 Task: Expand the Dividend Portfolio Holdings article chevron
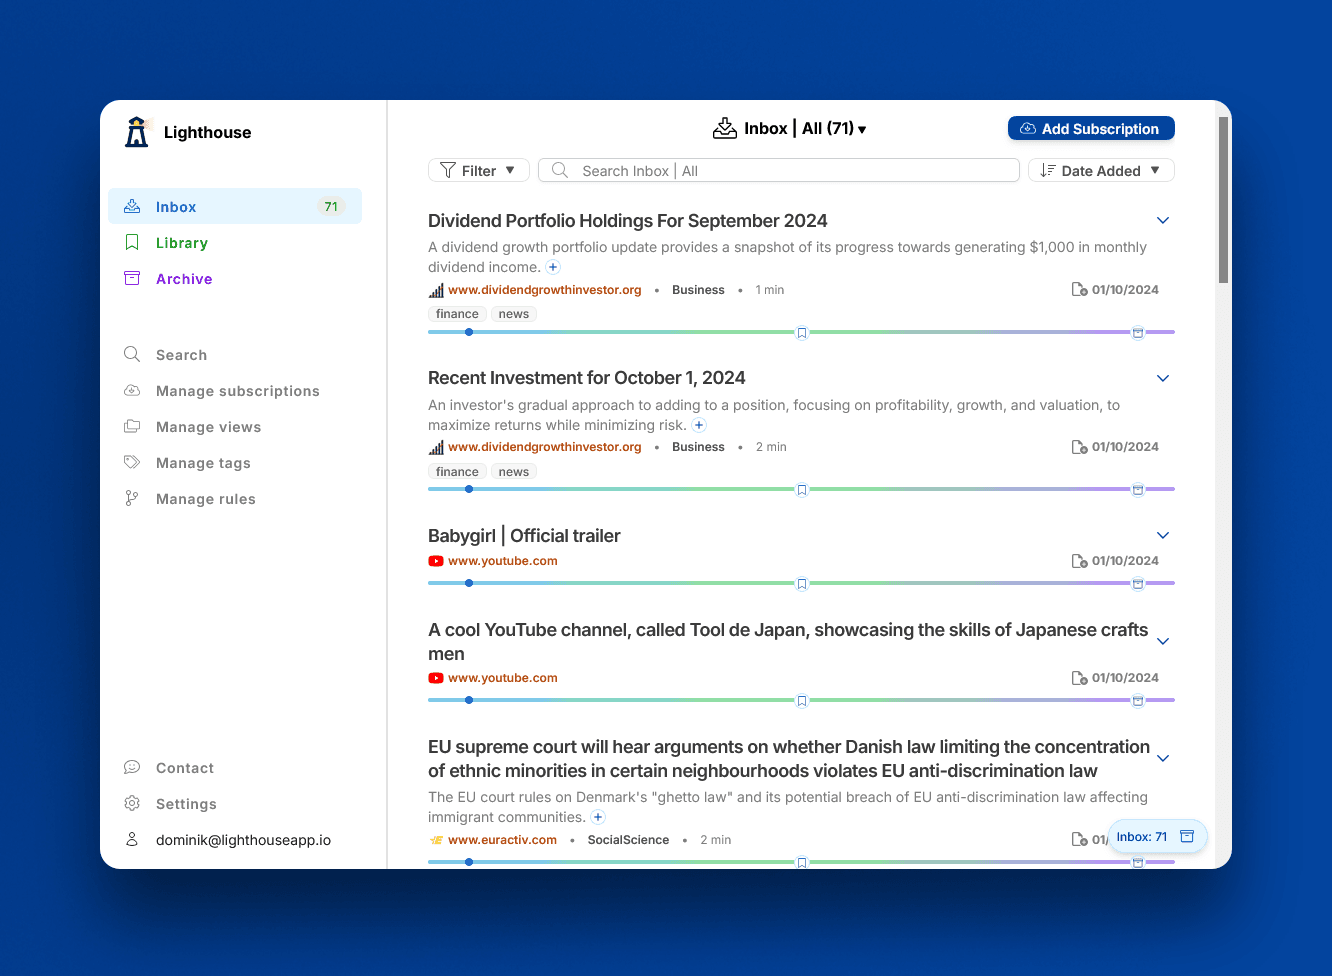tap(1163, 221)
